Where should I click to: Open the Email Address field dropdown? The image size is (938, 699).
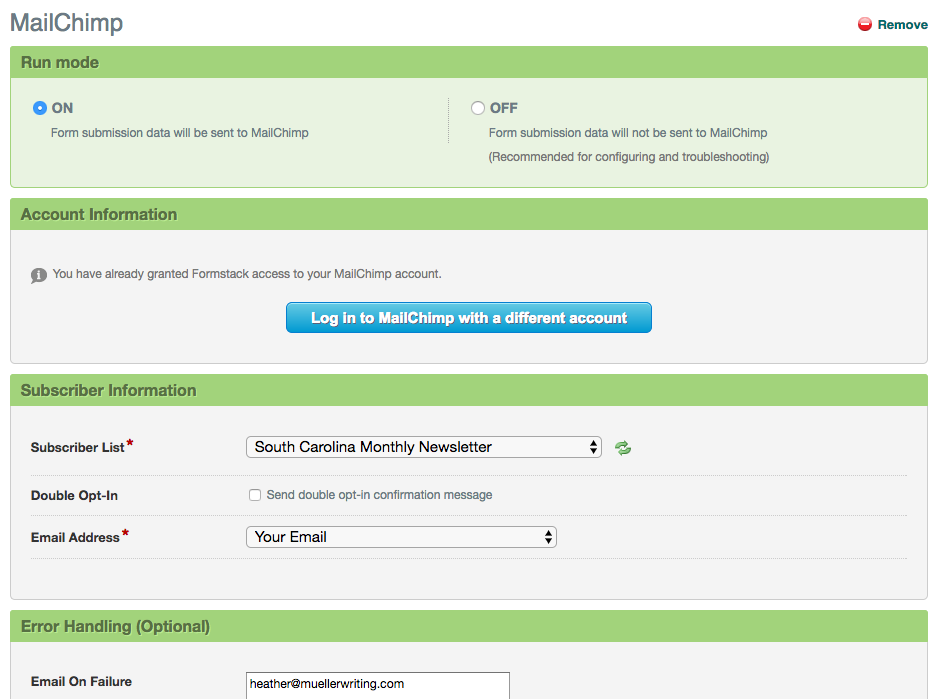pos(401,537)
